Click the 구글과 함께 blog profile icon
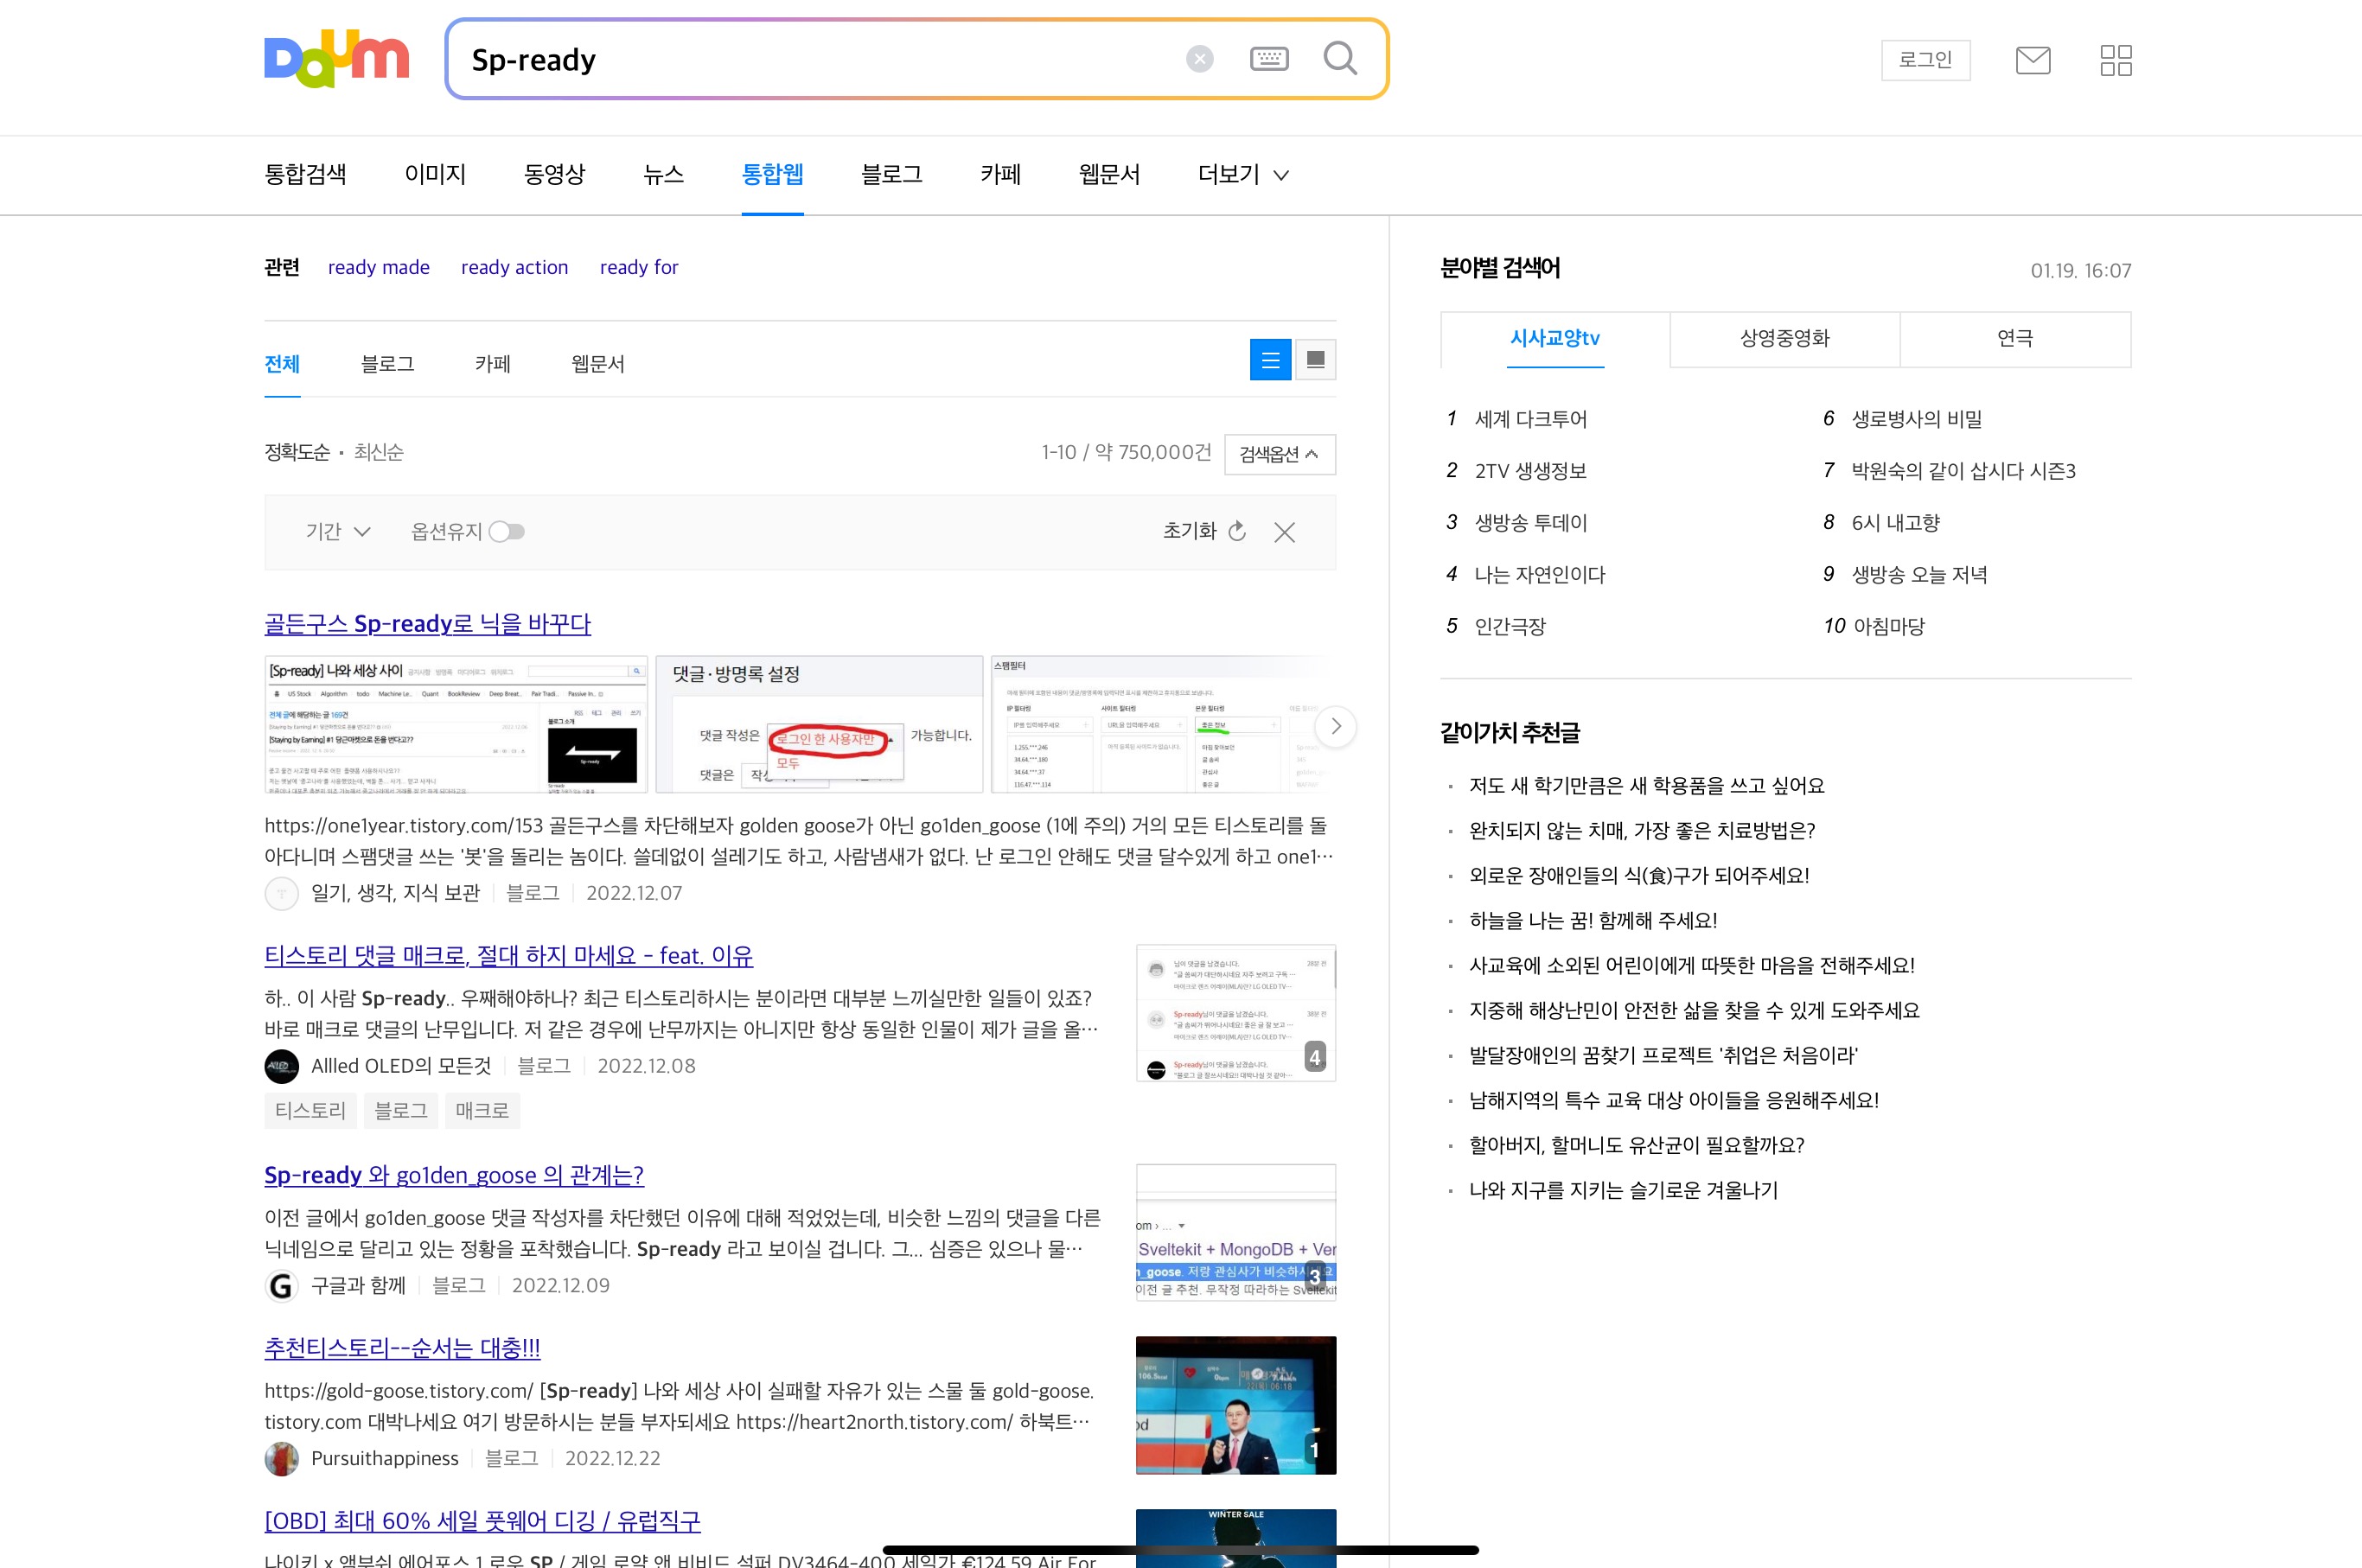Image resolution: width=2362 pixels, height=1568 pixels. coord(281,1285)
